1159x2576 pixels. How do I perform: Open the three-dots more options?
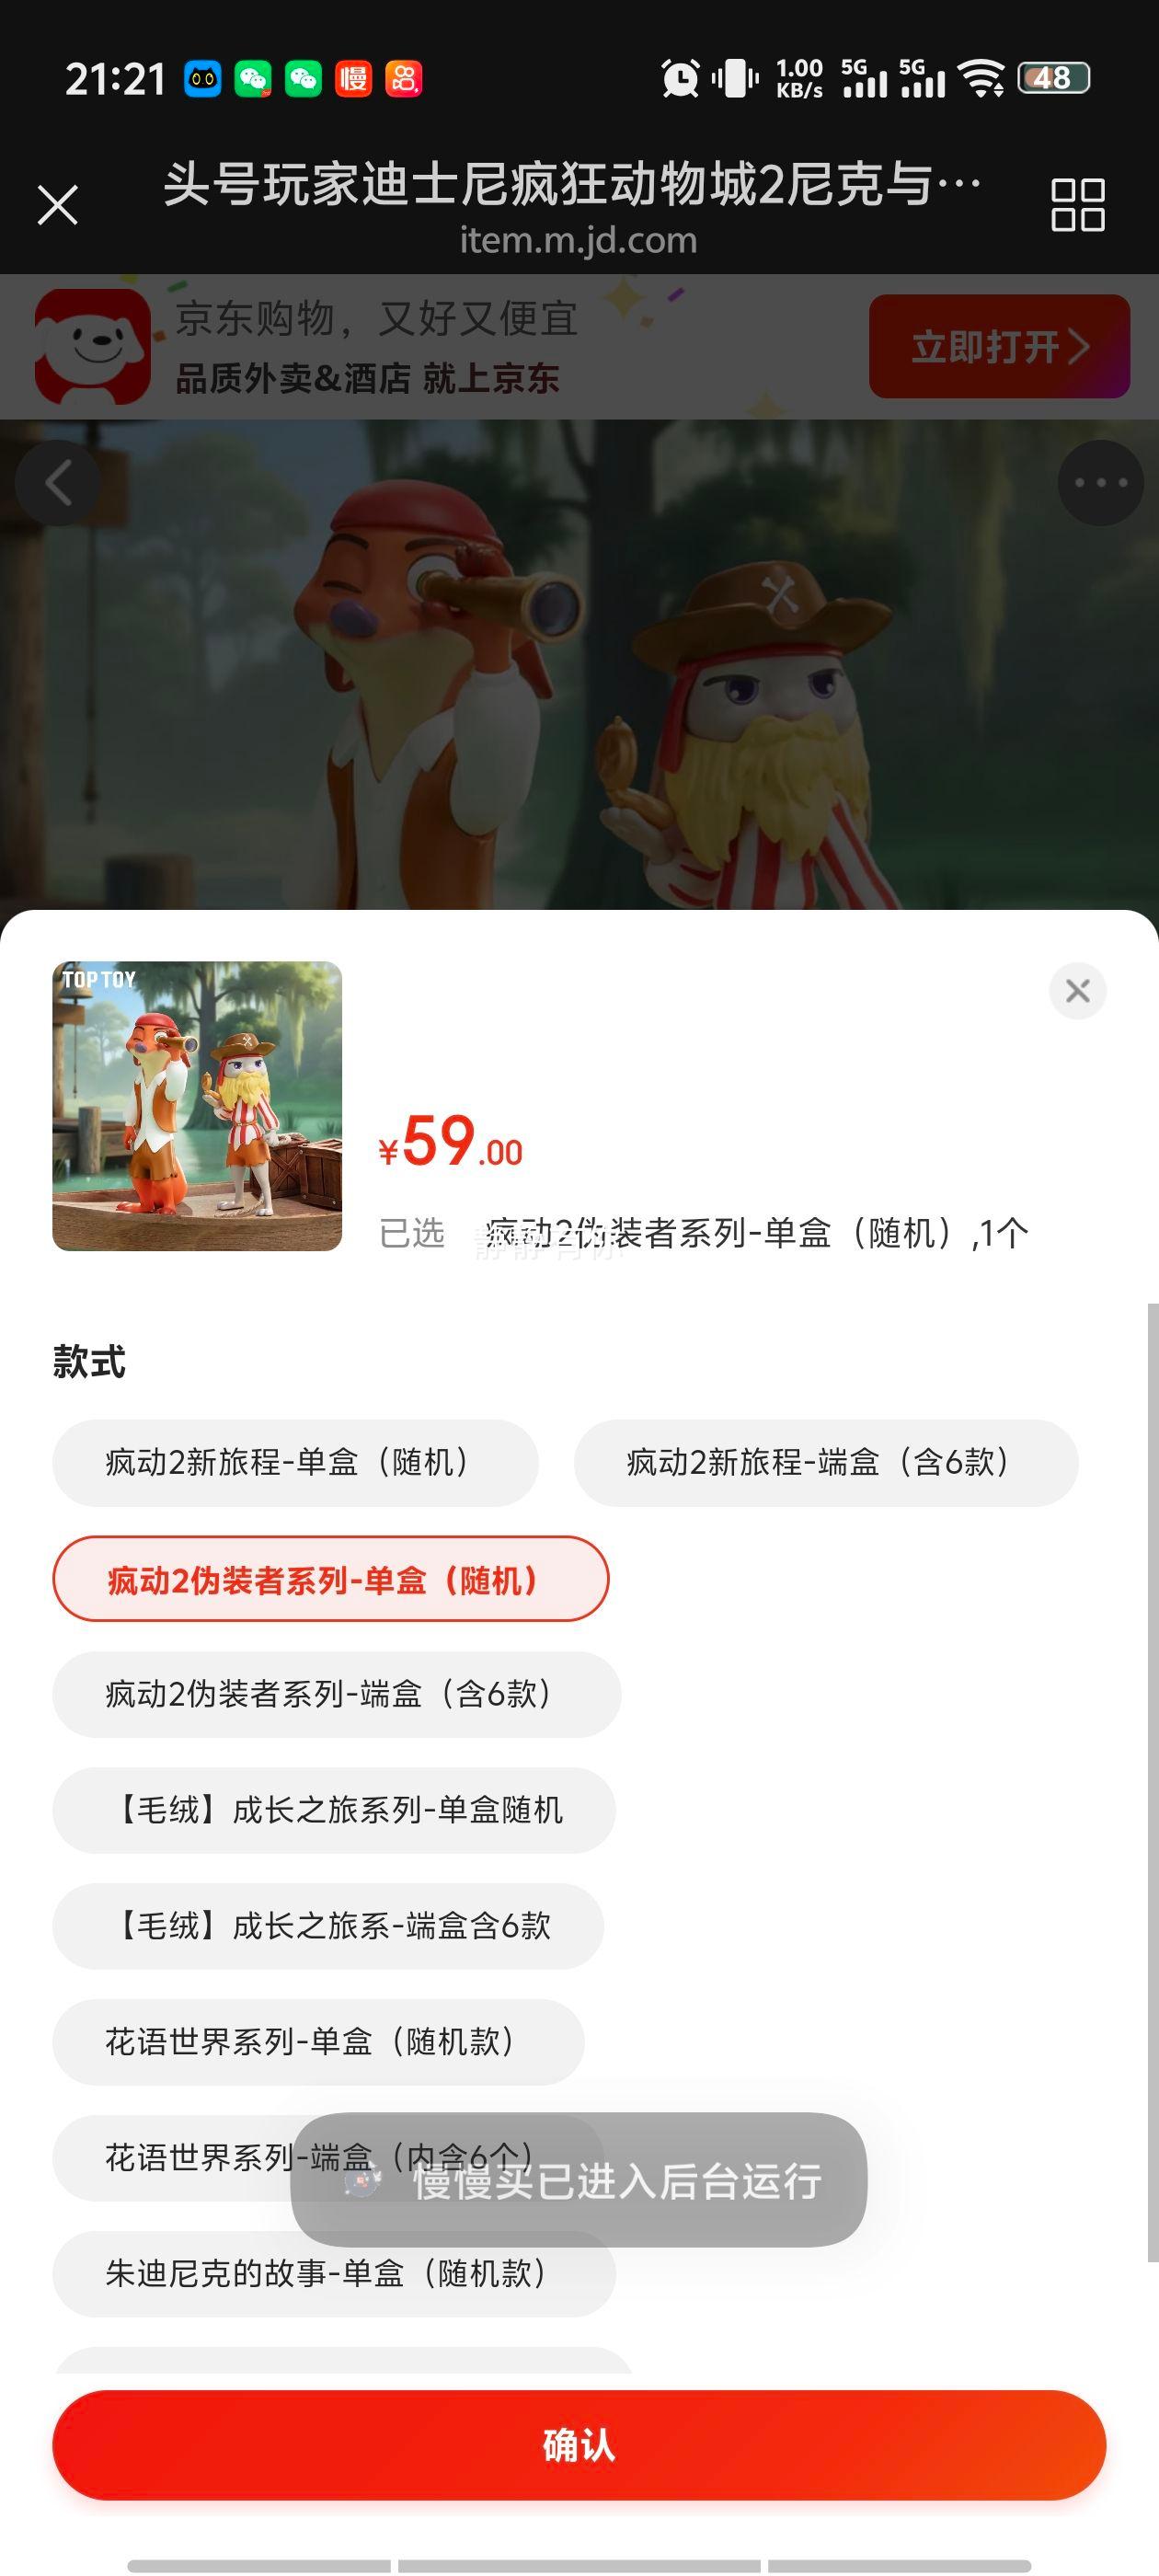coord(1100,483)
